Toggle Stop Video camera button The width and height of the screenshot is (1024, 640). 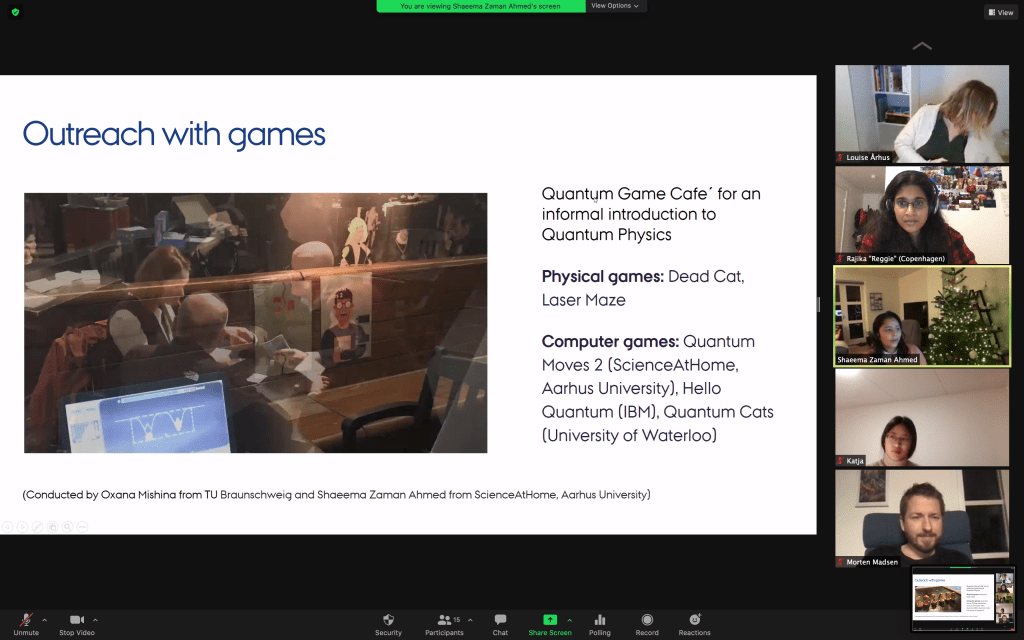(77, 620)
